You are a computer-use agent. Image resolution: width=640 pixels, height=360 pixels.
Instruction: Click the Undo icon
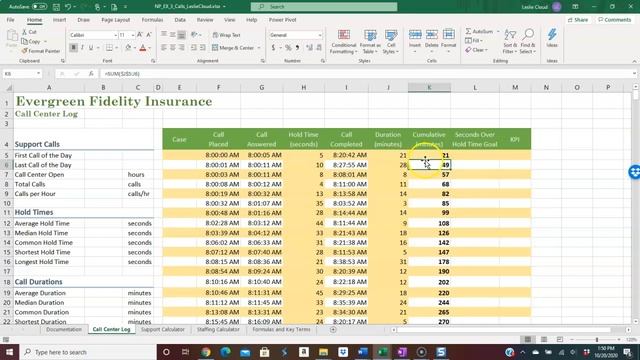(68, 7)
